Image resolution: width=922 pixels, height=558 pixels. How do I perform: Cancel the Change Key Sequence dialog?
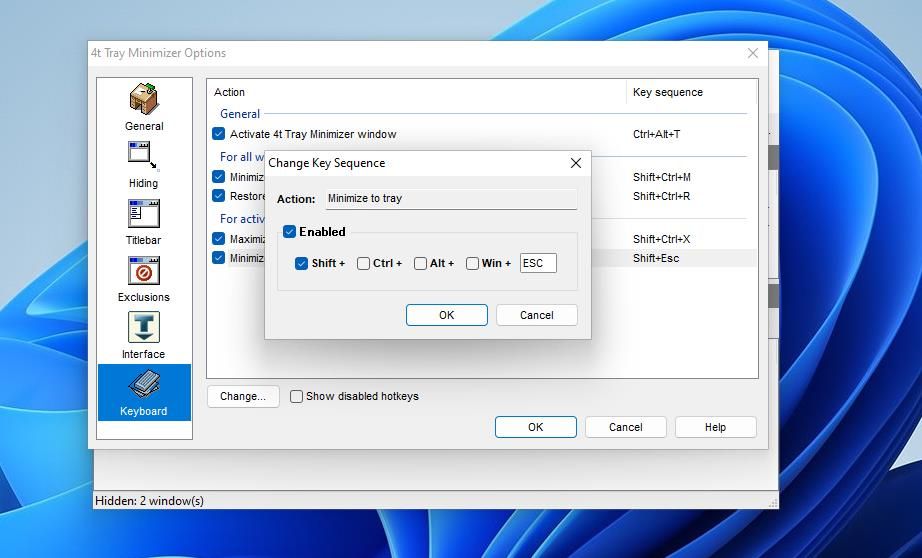pos(536,315)
